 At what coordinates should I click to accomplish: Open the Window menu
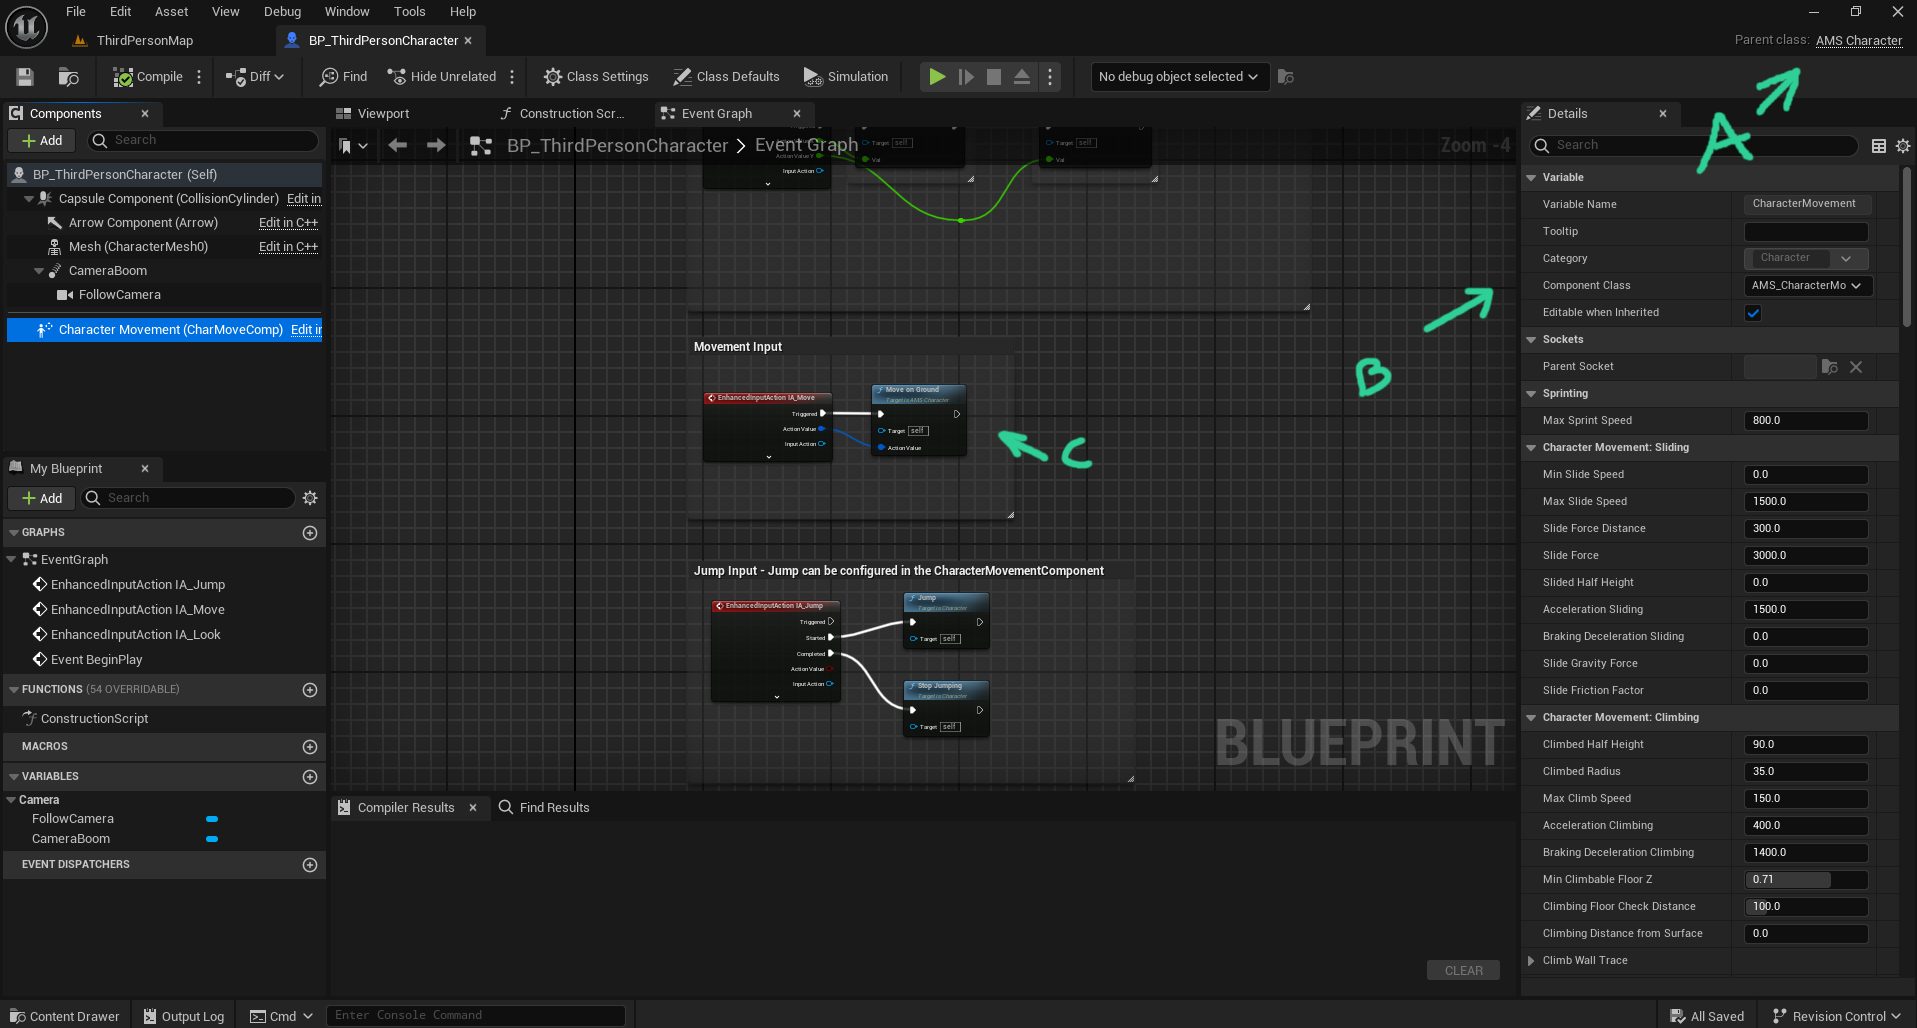click(x=347, y=12)
